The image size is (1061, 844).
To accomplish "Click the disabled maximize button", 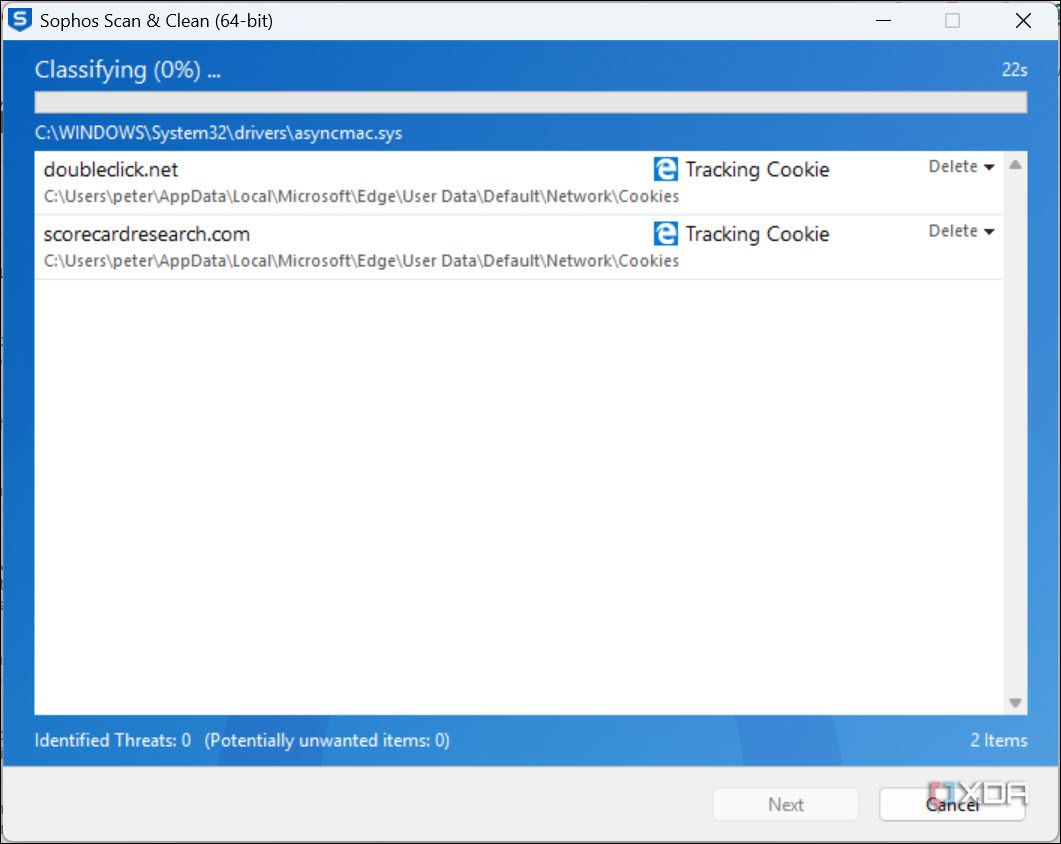I will [x=952, y=20].
